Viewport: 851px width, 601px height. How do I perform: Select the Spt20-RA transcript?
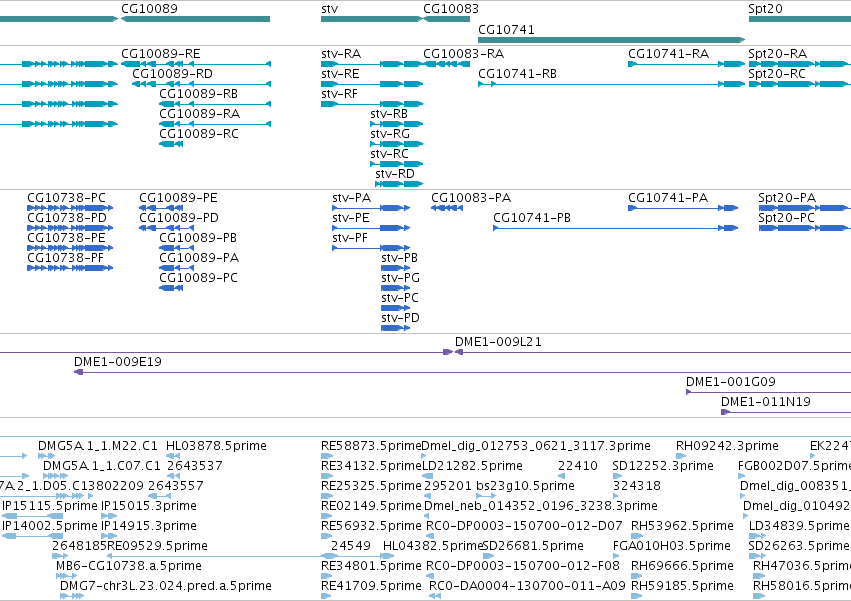799,64
